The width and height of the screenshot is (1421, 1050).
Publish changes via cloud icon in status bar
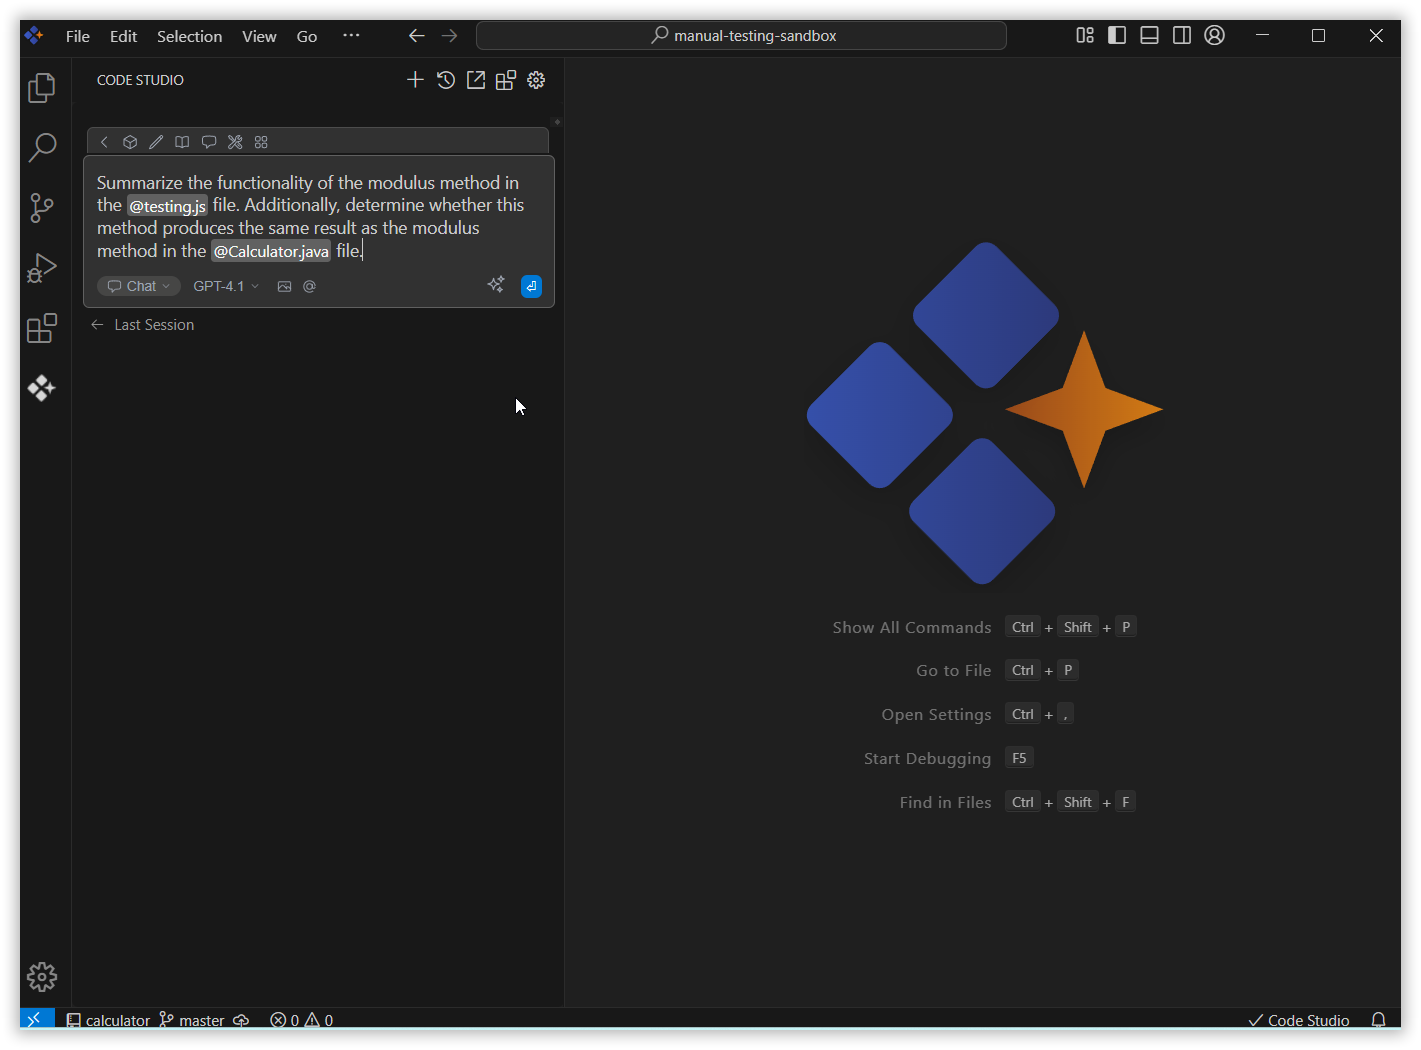(241, 1020)
